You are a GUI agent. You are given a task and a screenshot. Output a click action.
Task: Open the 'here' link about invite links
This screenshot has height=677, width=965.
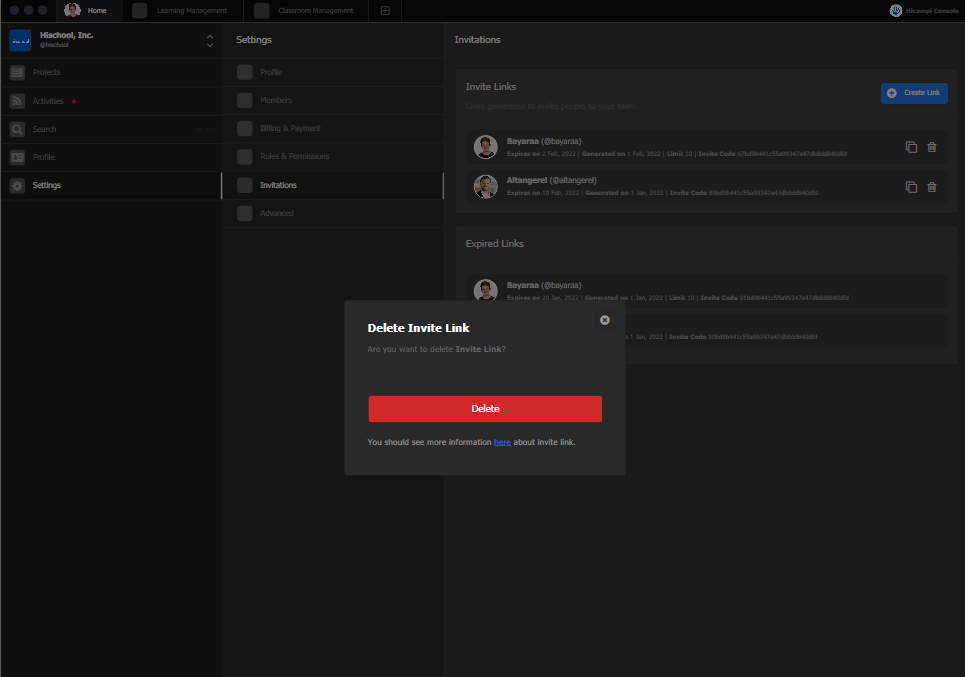click(x=502, y=442)
